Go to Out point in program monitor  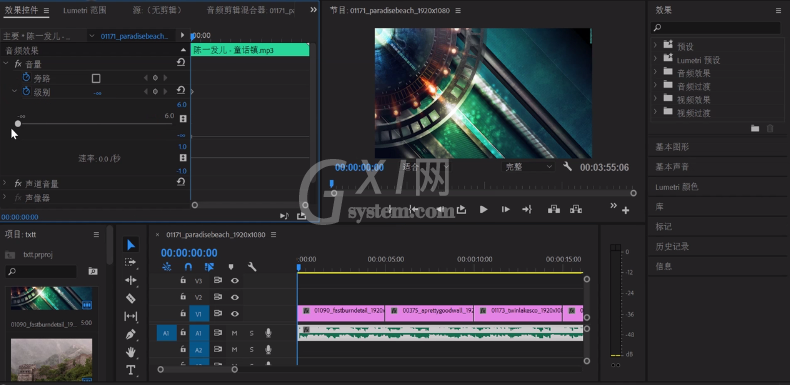[527, 210]
